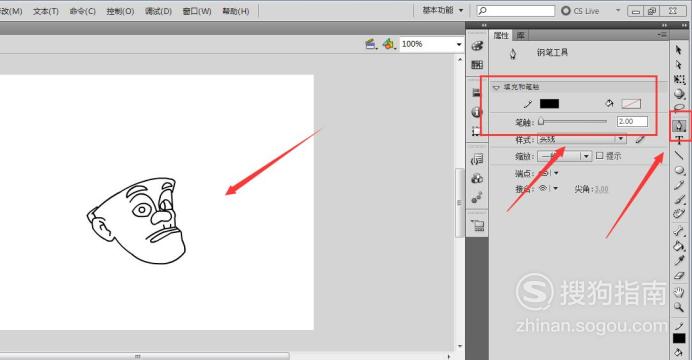Select the Line tool
Image resolution: width=692 pixels, height=360 pixels.
click(x=679, y=155)
